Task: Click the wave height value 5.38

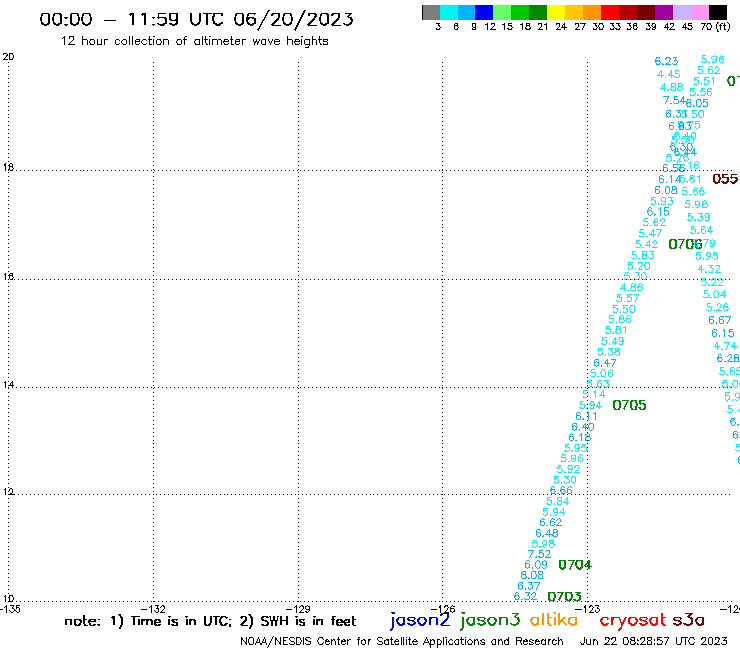Action: point(609,352)
